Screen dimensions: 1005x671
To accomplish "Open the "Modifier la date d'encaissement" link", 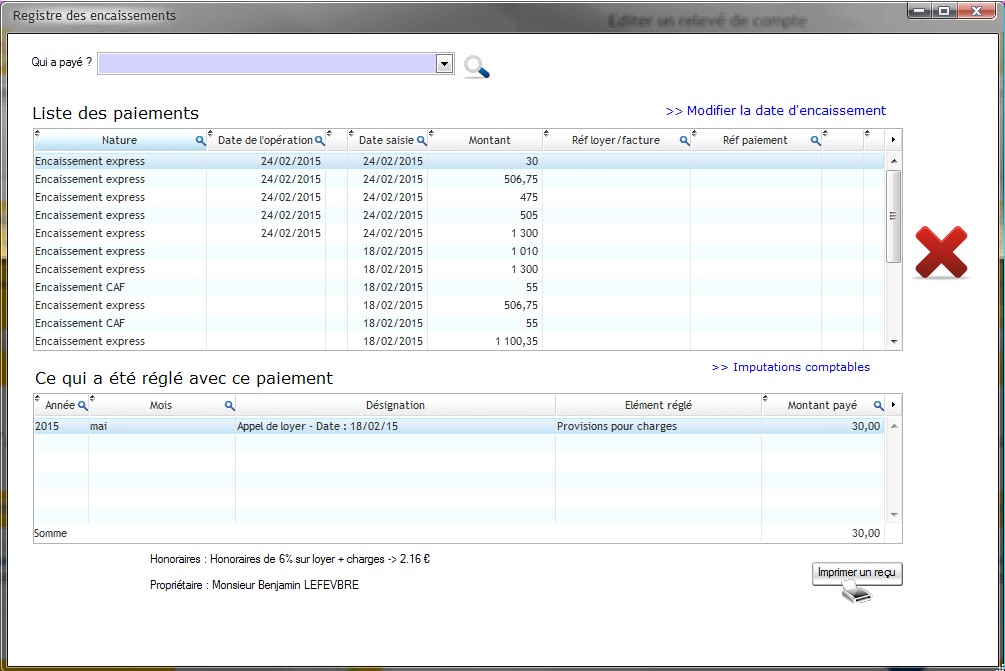I will (x=776, y=110).
